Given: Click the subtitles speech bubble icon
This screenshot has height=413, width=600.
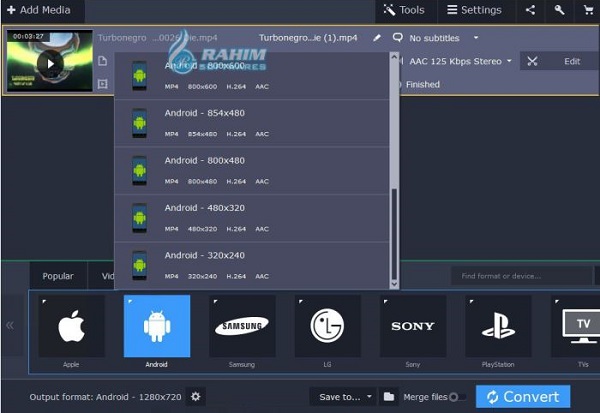Looking at the screenshot, I should [398, 38].
